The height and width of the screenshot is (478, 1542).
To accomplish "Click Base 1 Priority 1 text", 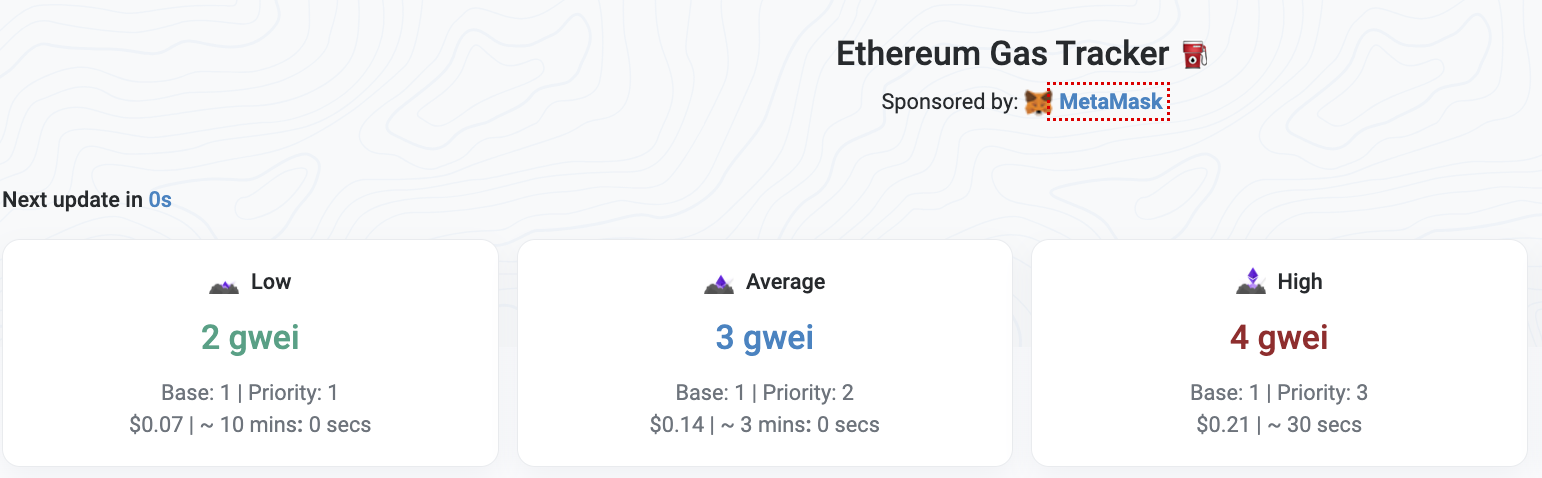I will pos(250,393).
